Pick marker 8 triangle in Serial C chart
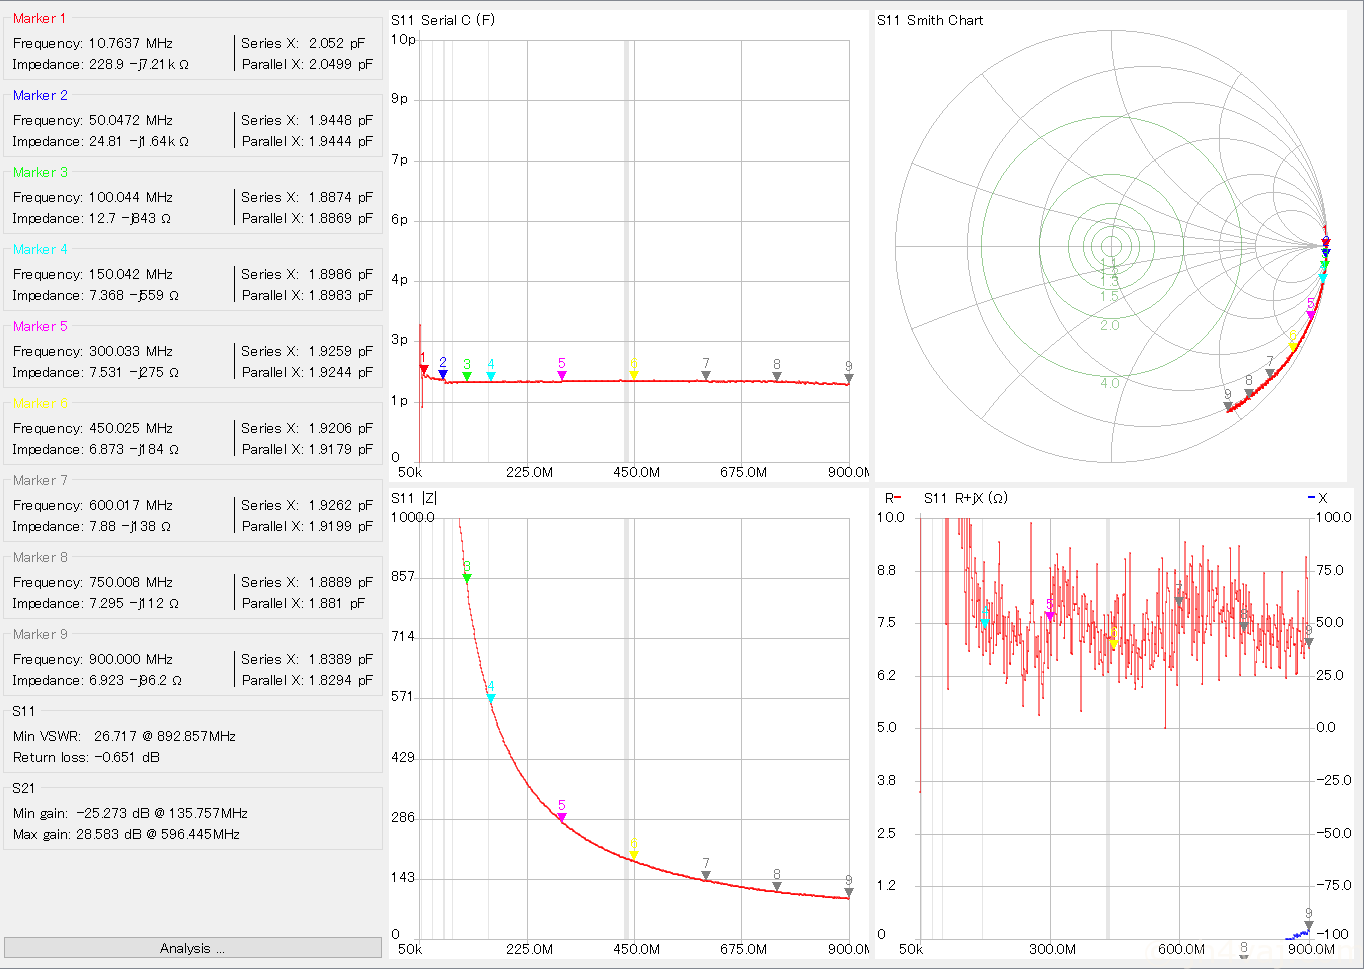Screen dimensions: 1364x969 (x=777, y=377)
